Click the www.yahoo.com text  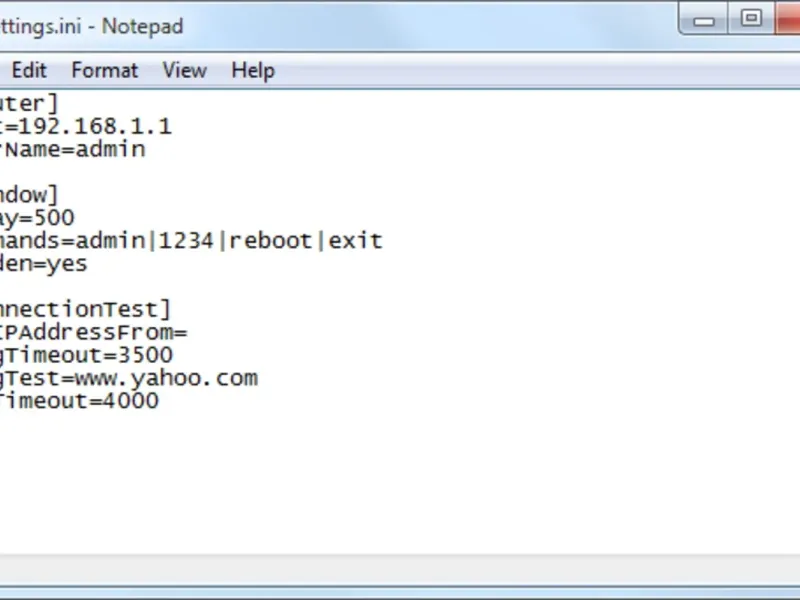point(180,378)
